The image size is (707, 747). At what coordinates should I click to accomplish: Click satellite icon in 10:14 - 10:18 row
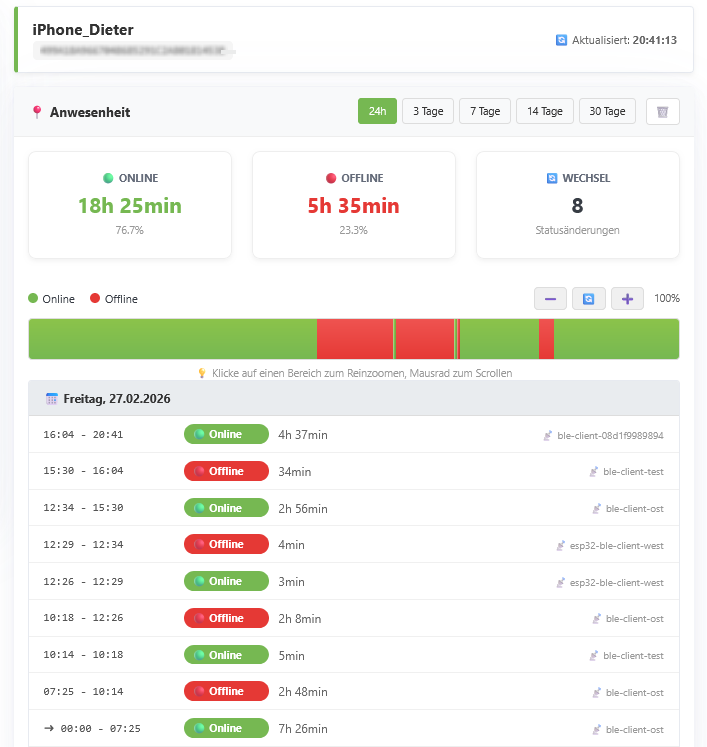(594, 656)
